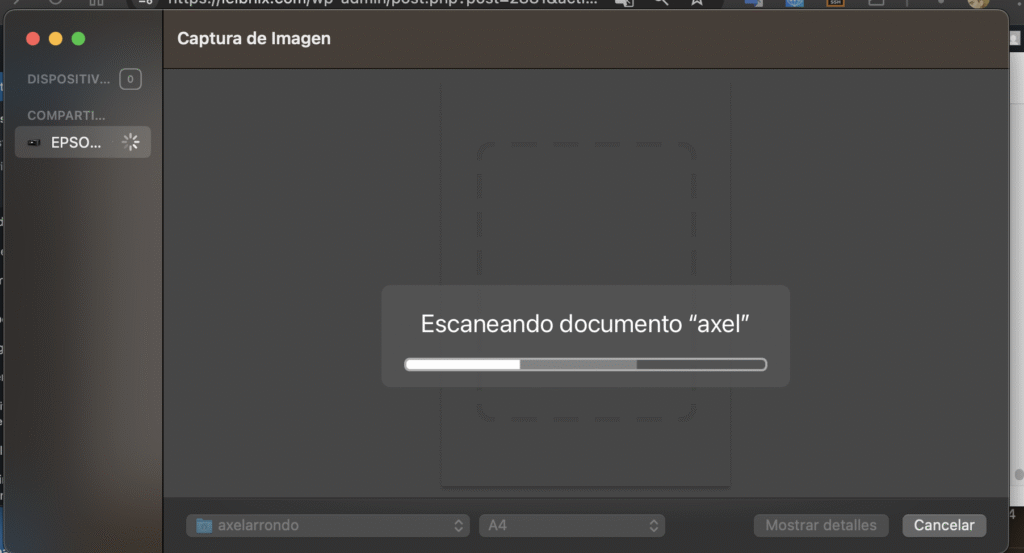The height and width of the screenshot is (553, 1024).
Task: Select the EPSON scanner icon in sidebar
Action: [35, 142]
